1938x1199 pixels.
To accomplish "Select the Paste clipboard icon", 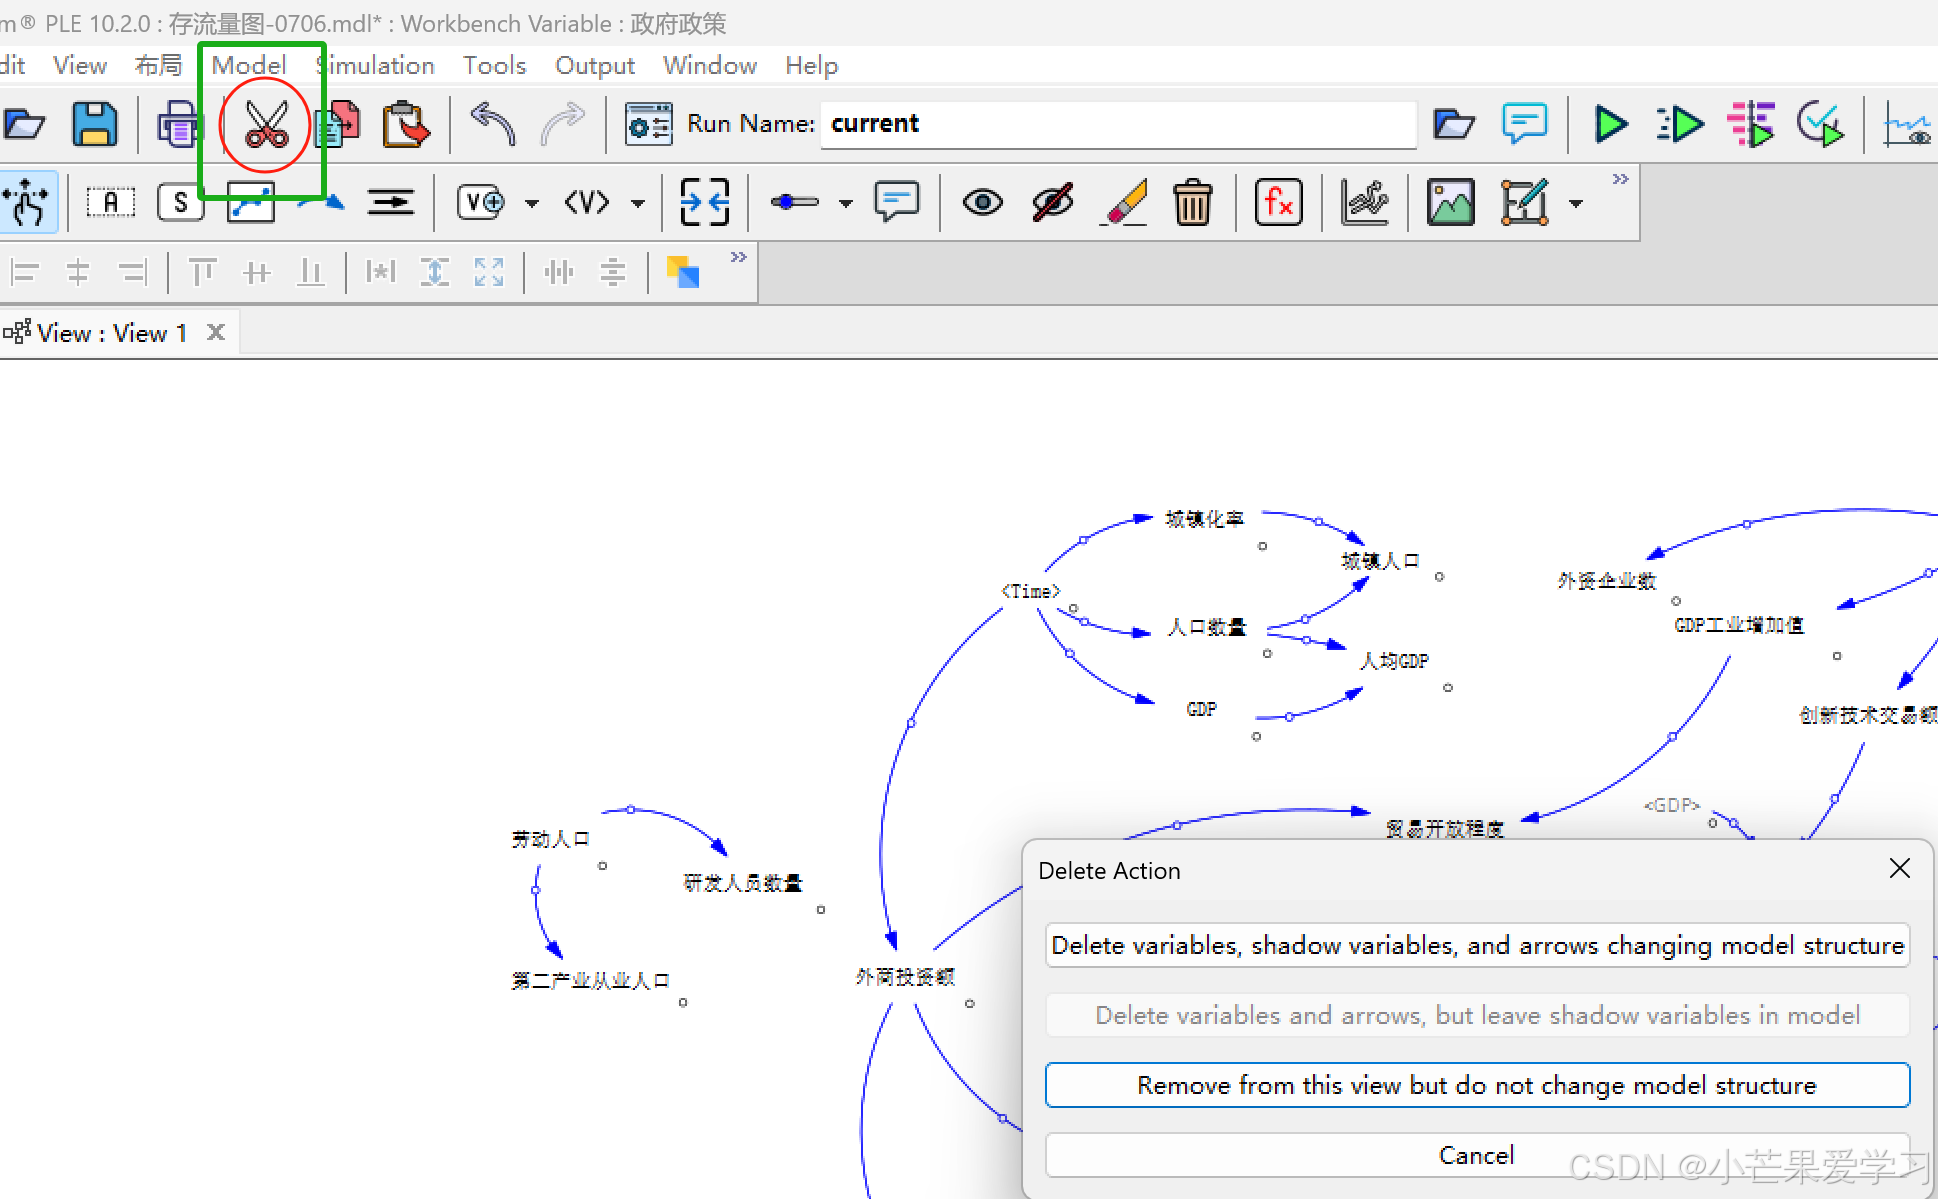I will click(x=405, y=125).
